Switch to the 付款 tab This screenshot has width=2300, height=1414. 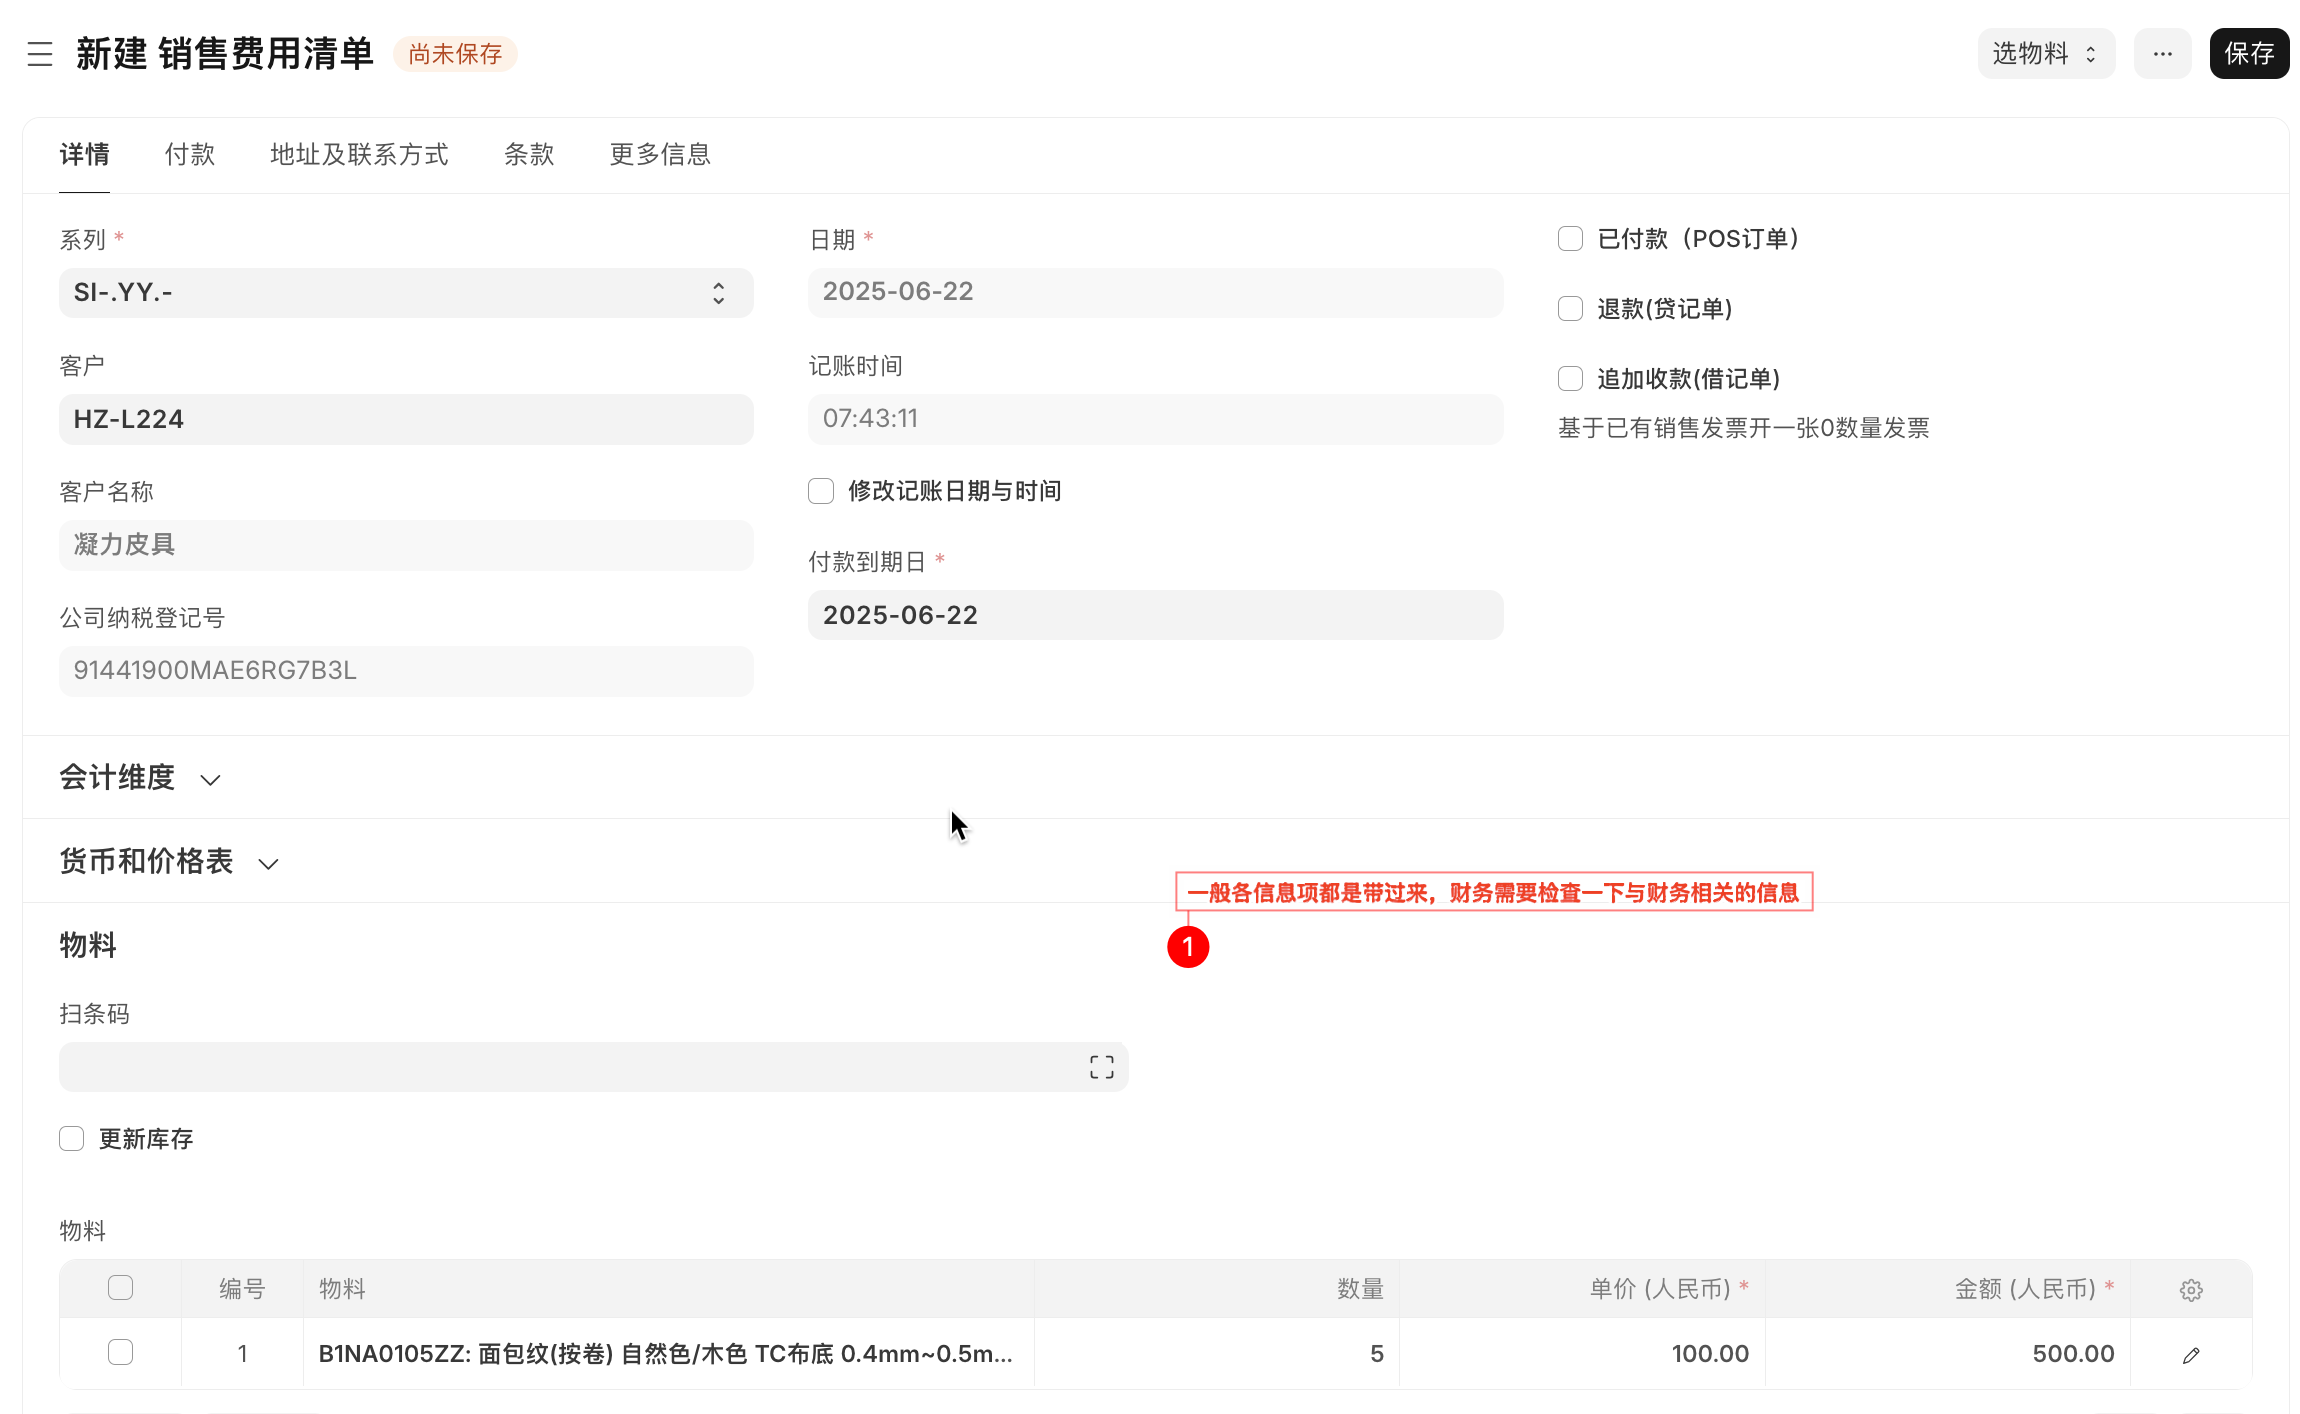pos(190,154)
